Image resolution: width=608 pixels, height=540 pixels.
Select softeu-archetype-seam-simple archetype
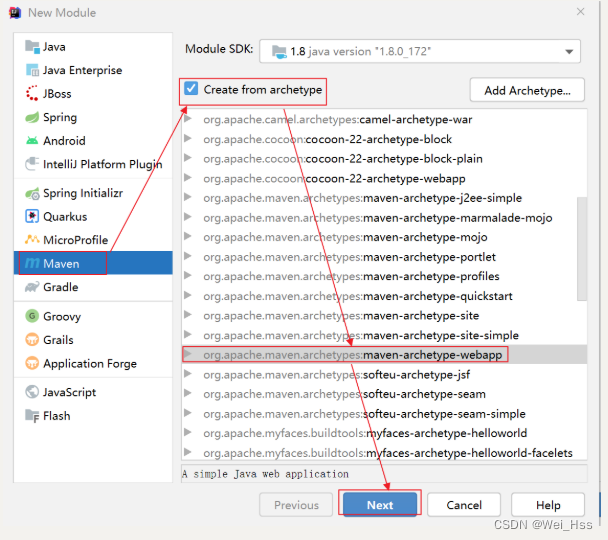(x=384, y=414)
